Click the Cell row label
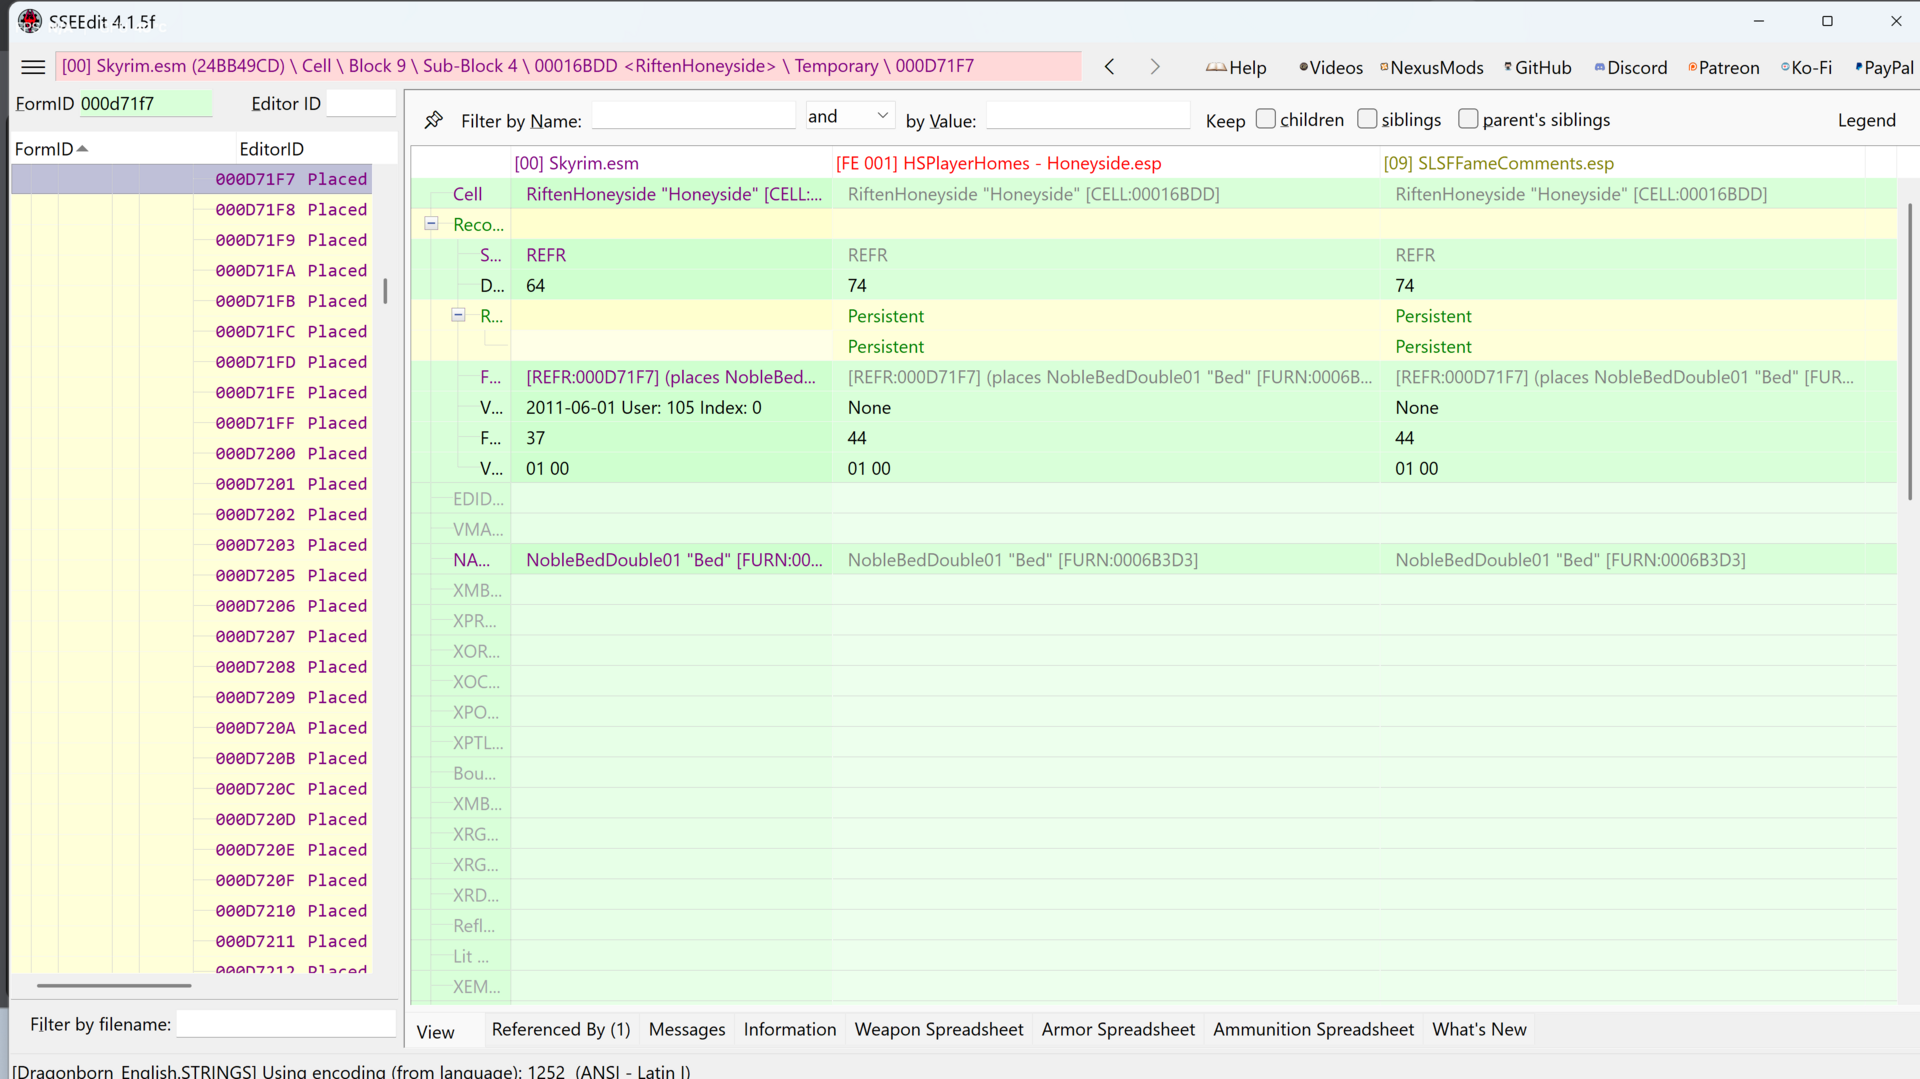The image size is (1920, 1079). point(467,194)
